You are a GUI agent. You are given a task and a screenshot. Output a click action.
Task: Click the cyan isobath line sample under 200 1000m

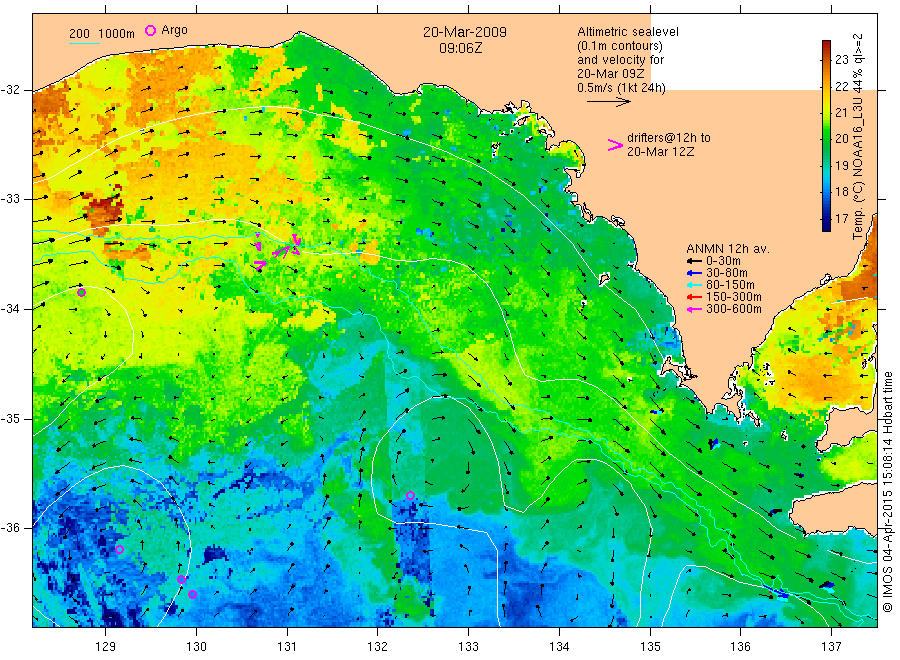pos(84,42)
